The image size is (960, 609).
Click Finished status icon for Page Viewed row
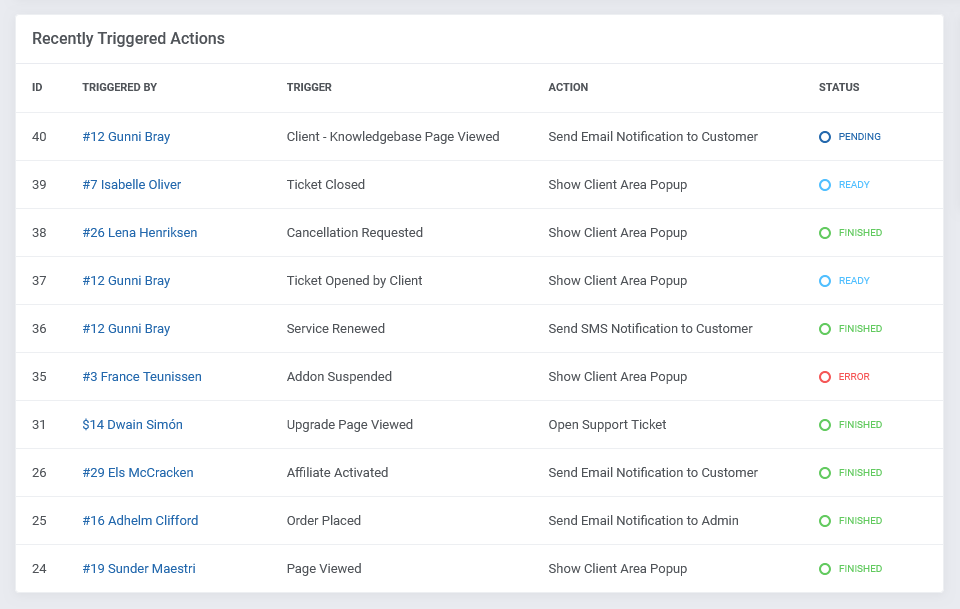coord(825,569)
